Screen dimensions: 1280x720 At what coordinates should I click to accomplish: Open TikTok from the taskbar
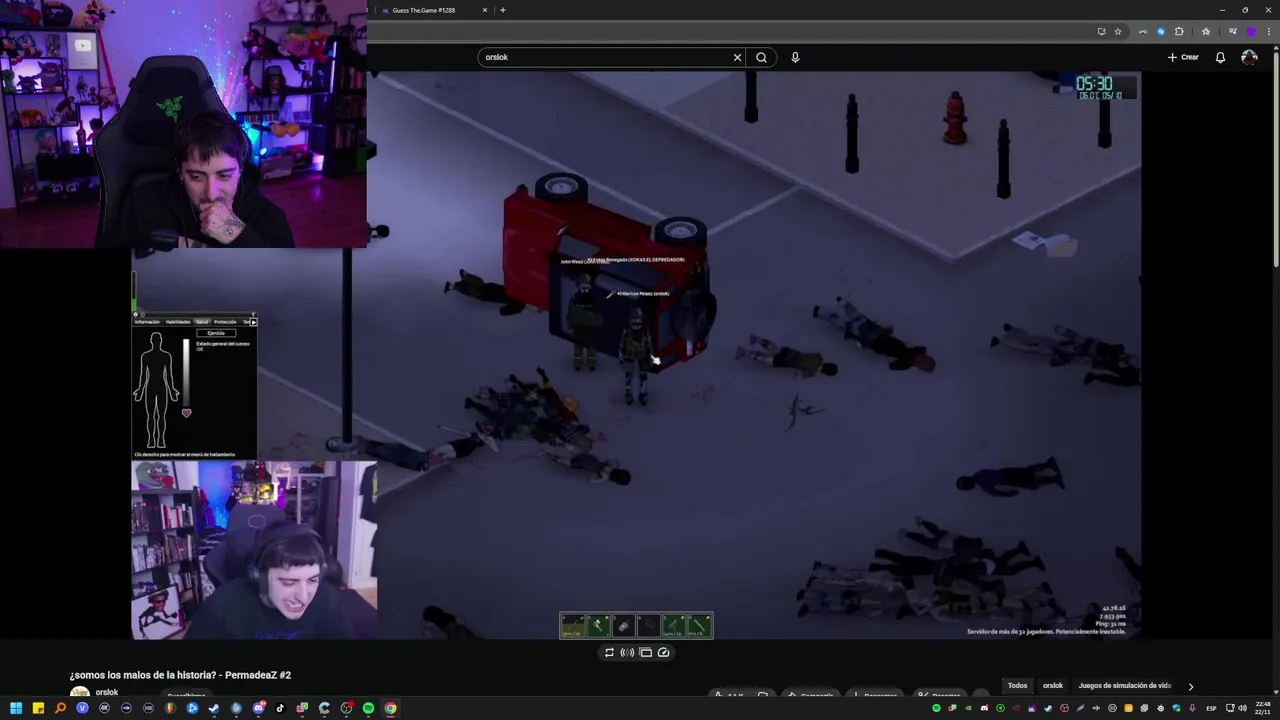tap(280, 708)
